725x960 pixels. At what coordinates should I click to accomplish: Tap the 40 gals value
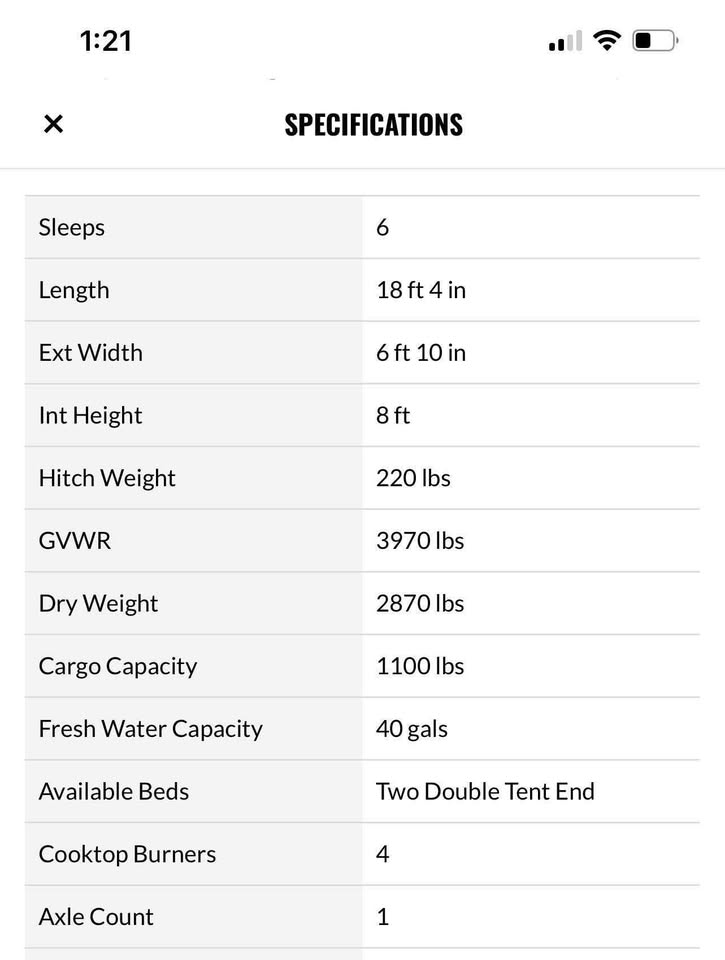coord(411,729)
